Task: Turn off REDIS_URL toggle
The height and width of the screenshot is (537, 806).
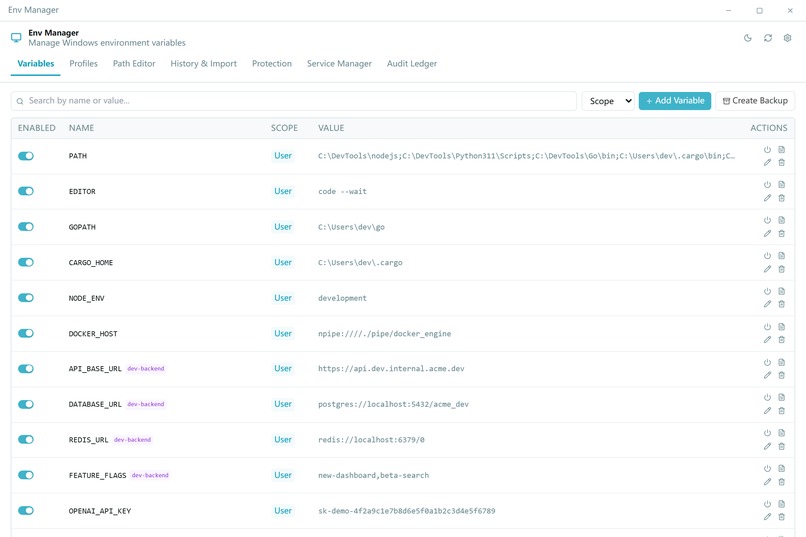Action: click(26, 439)
